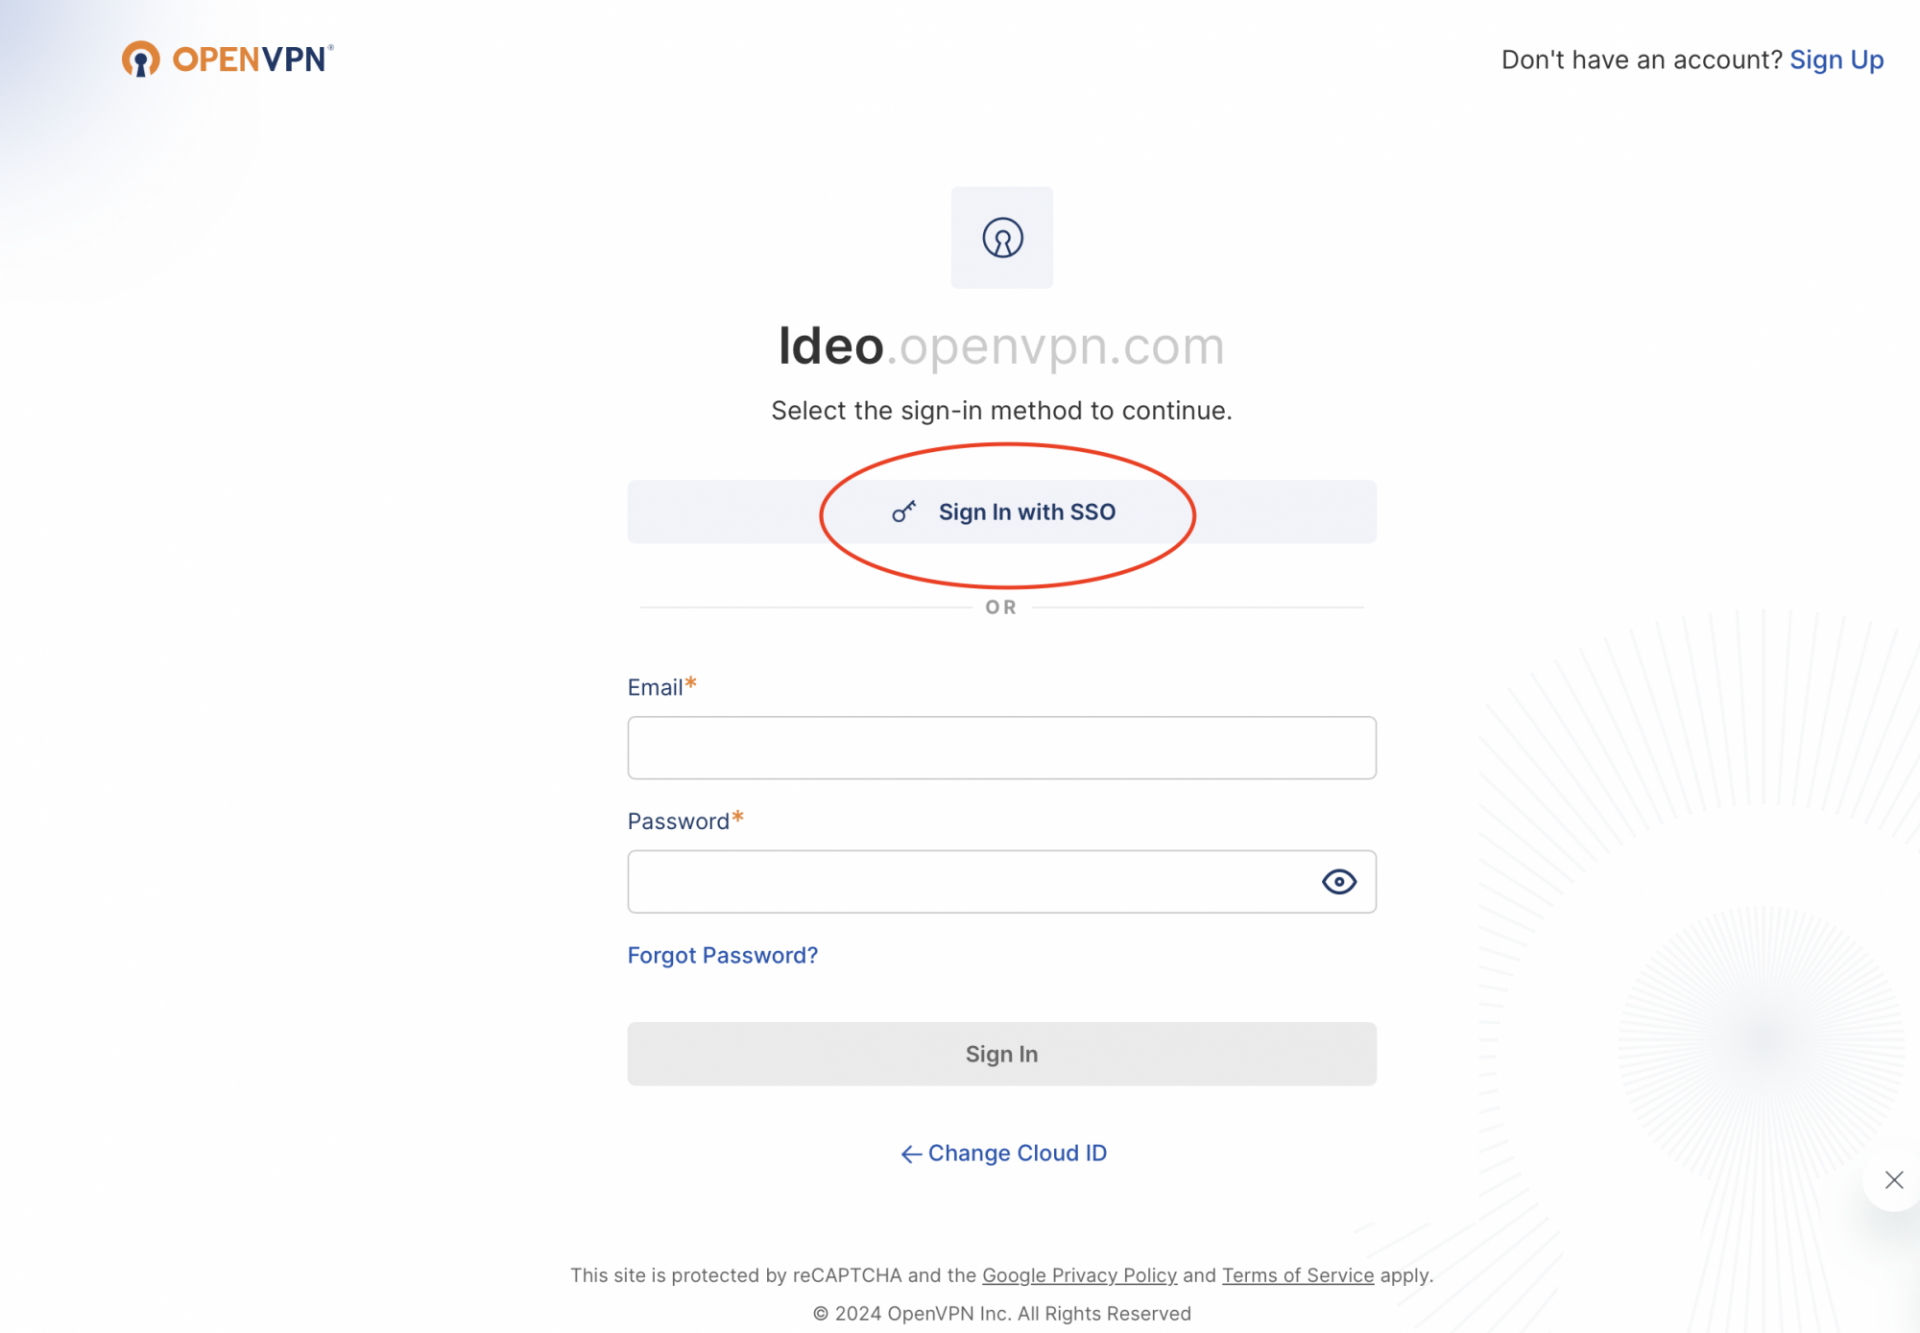The image size is (1920, 1333).
Task: Click the left arrow beside Change Cloud ID
Action: coord(911,1154)
